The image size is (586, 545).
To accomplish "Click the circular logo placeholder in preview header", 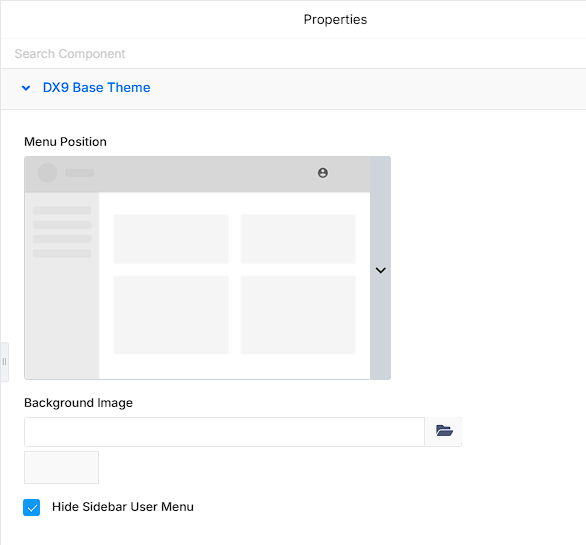I will pos(47,173).
